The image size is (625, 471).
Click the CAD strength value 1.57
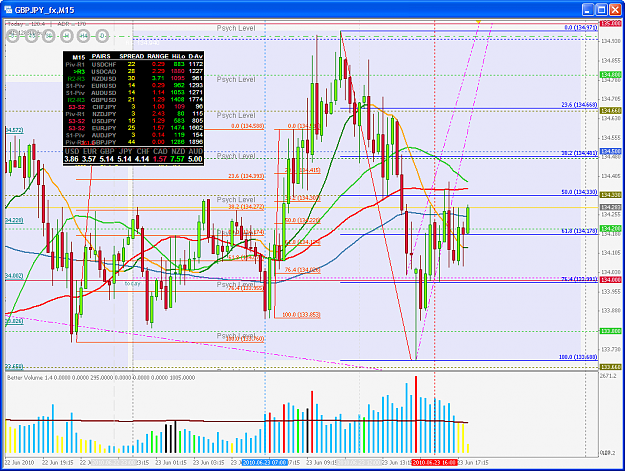point(160,159)
